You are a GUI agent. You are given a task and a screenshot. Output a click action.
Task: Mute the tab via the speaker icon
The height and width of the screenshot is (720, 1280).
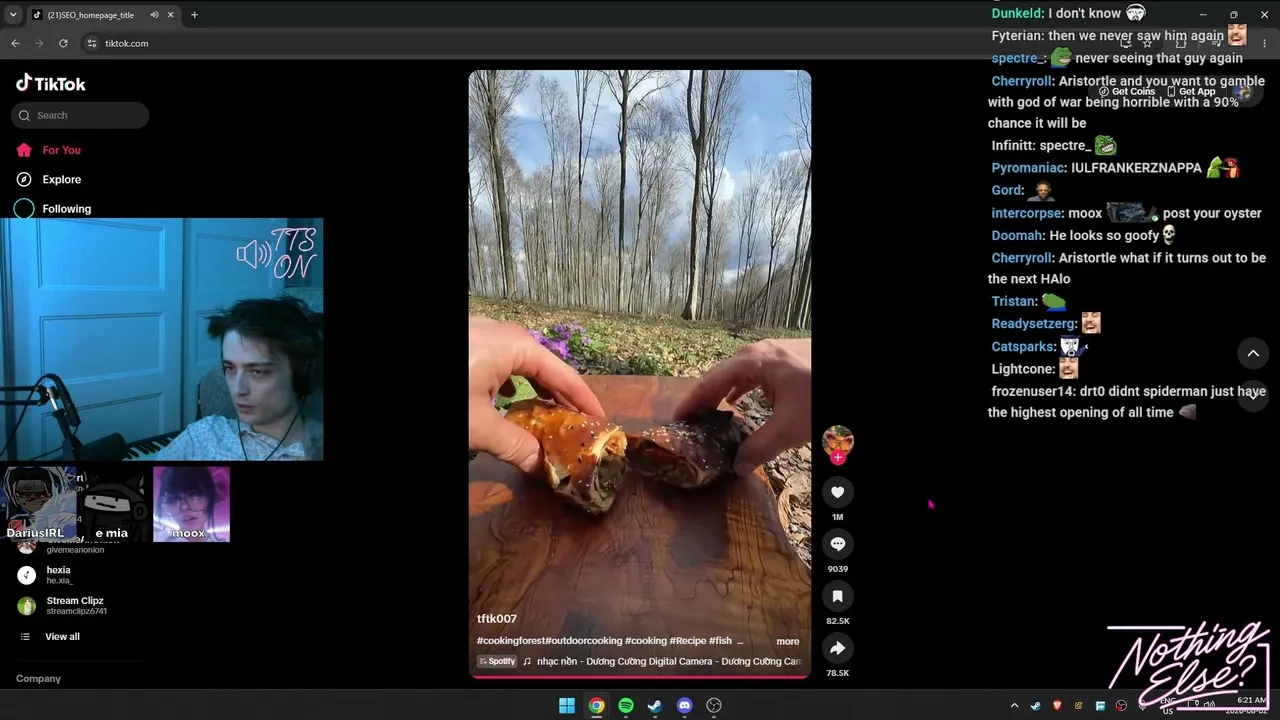(155, 15)
